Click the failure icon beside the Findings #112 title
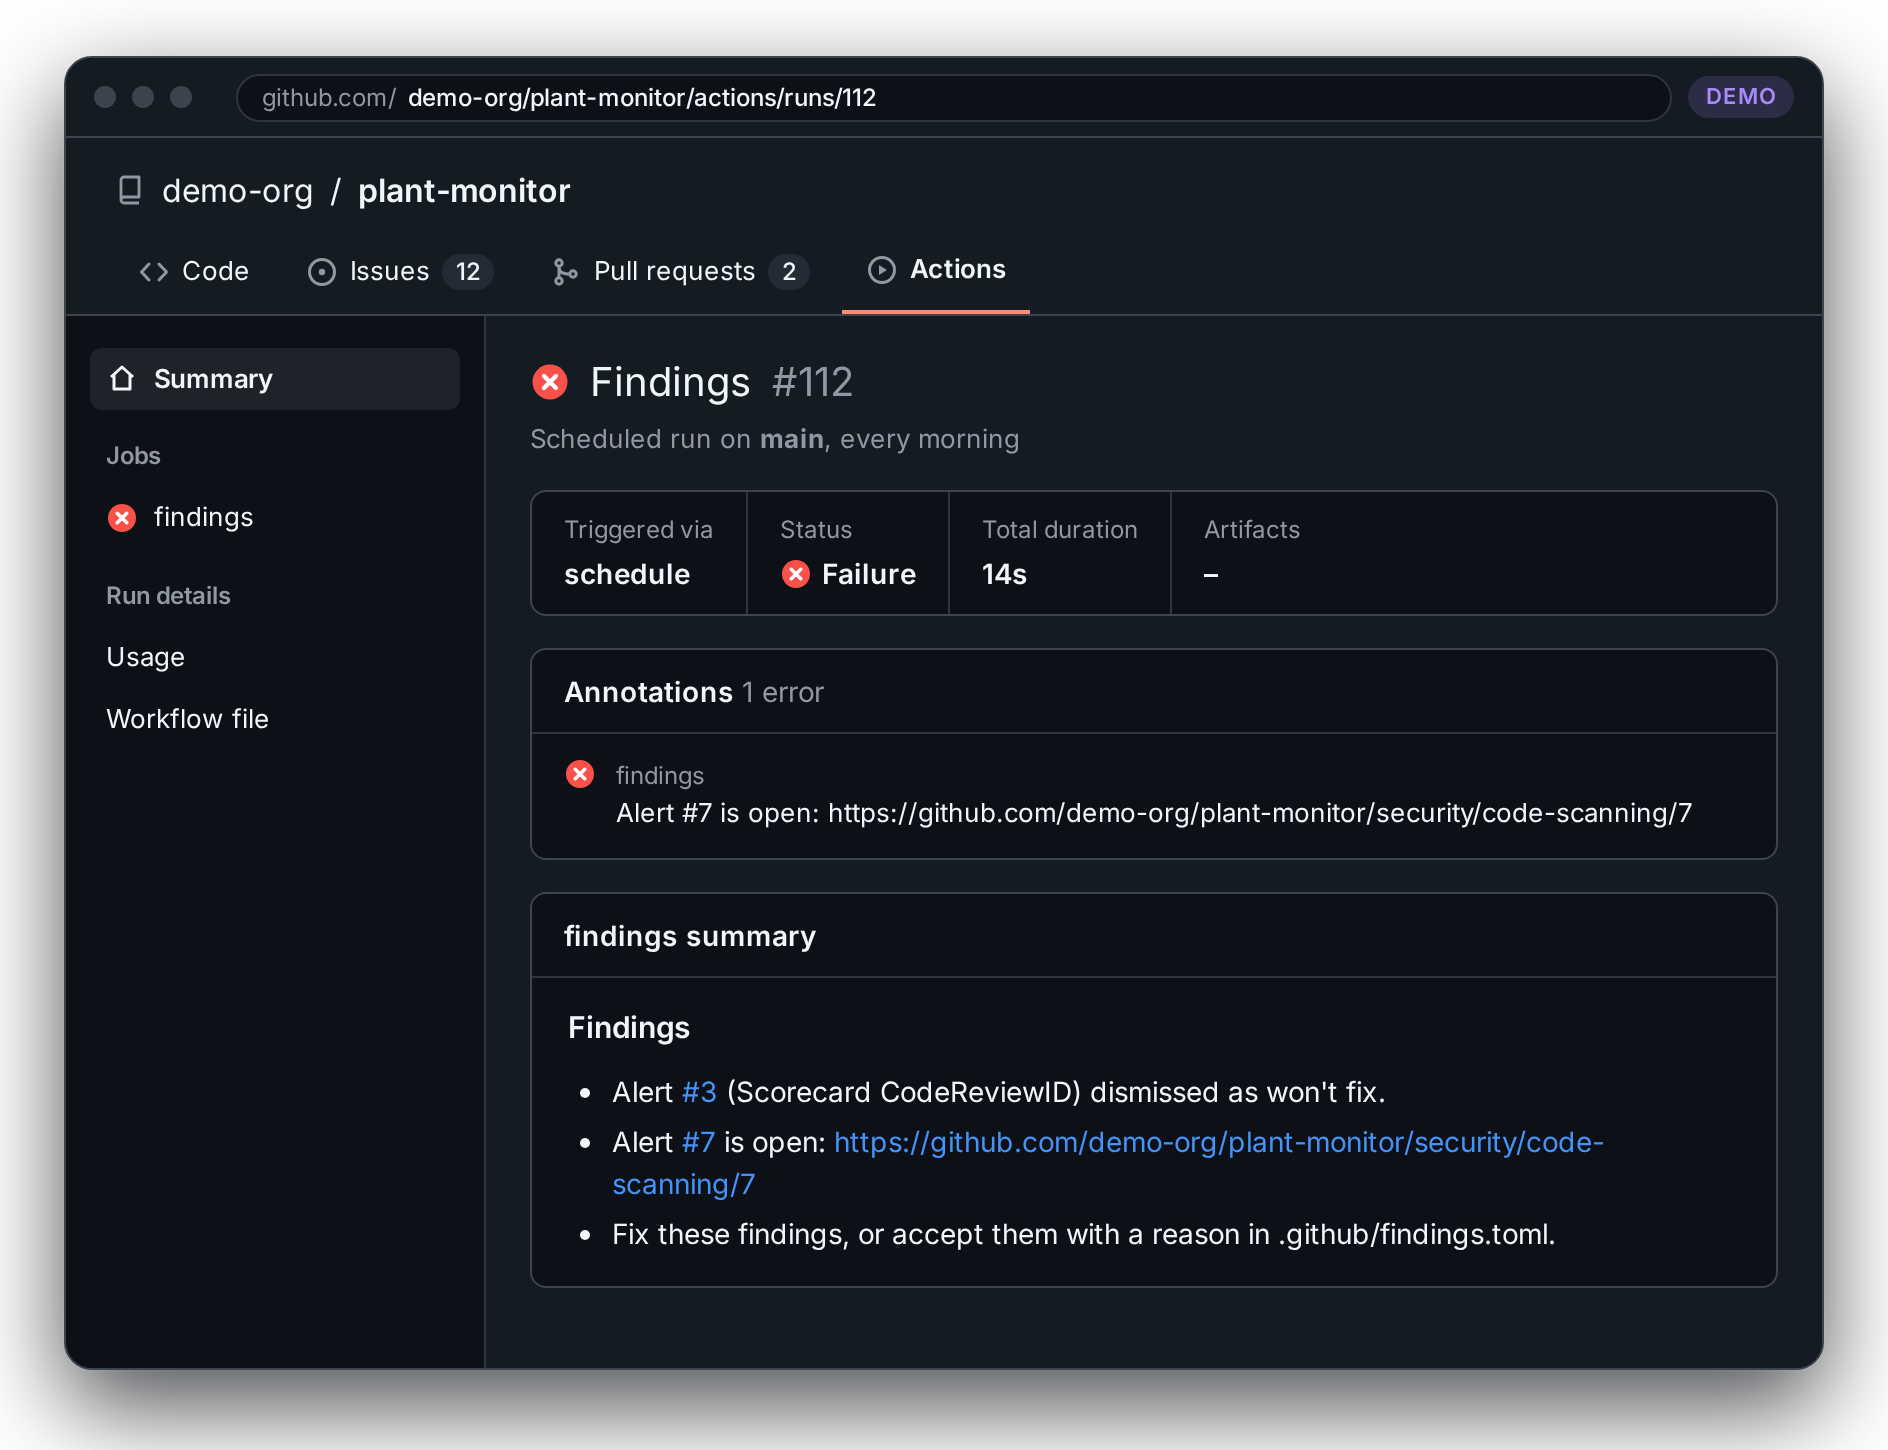1888x1450 pixels. click(x=550, y=382)
